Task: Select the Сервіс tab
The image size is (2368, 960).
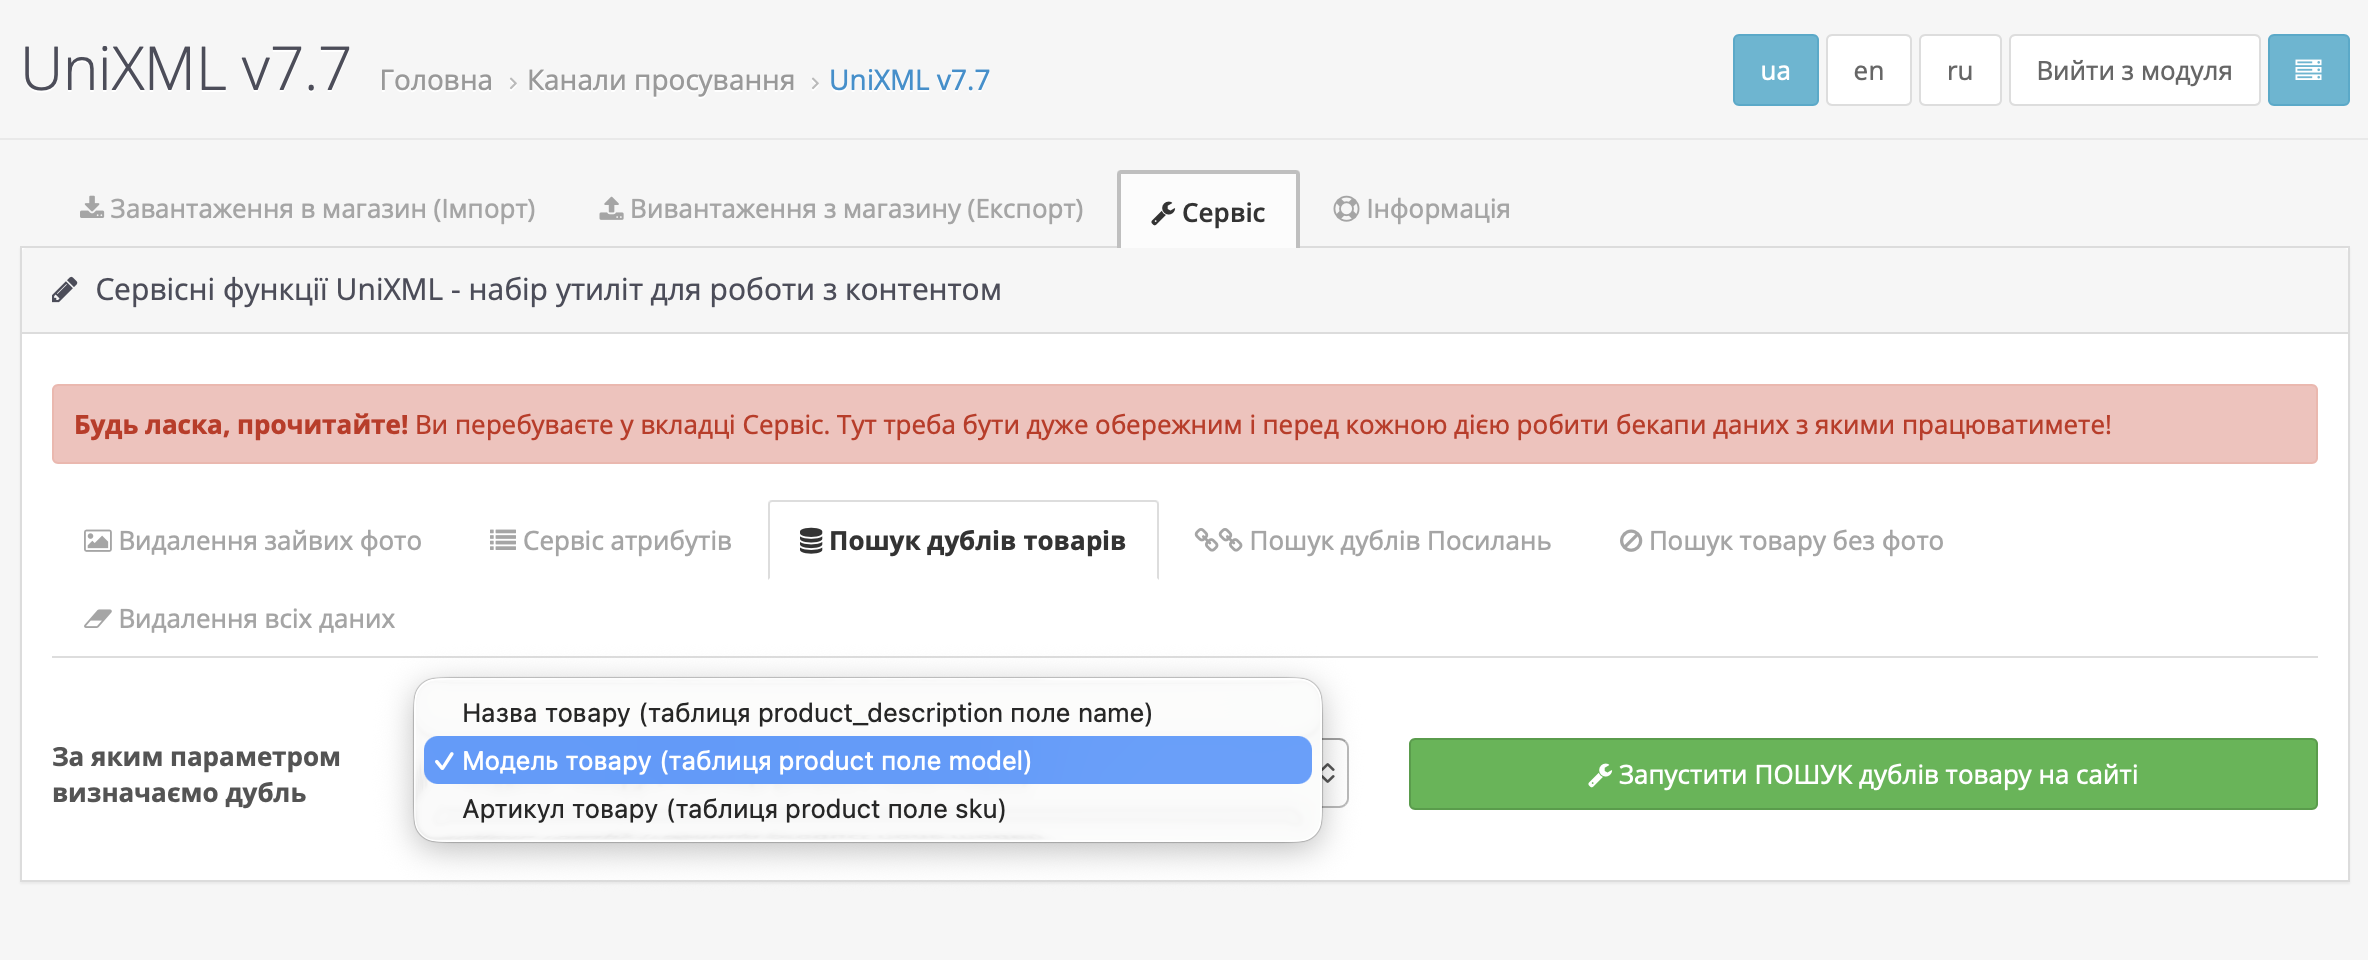Action: point(1208,211)
